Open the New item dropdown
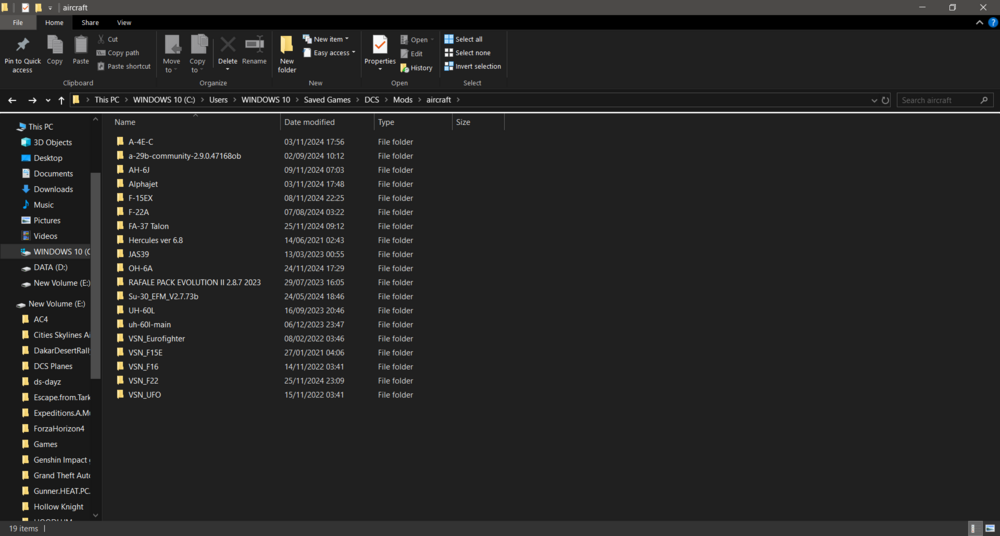Screen dimensions: 1000x536 pyautogui.click(x=325, y=39)
